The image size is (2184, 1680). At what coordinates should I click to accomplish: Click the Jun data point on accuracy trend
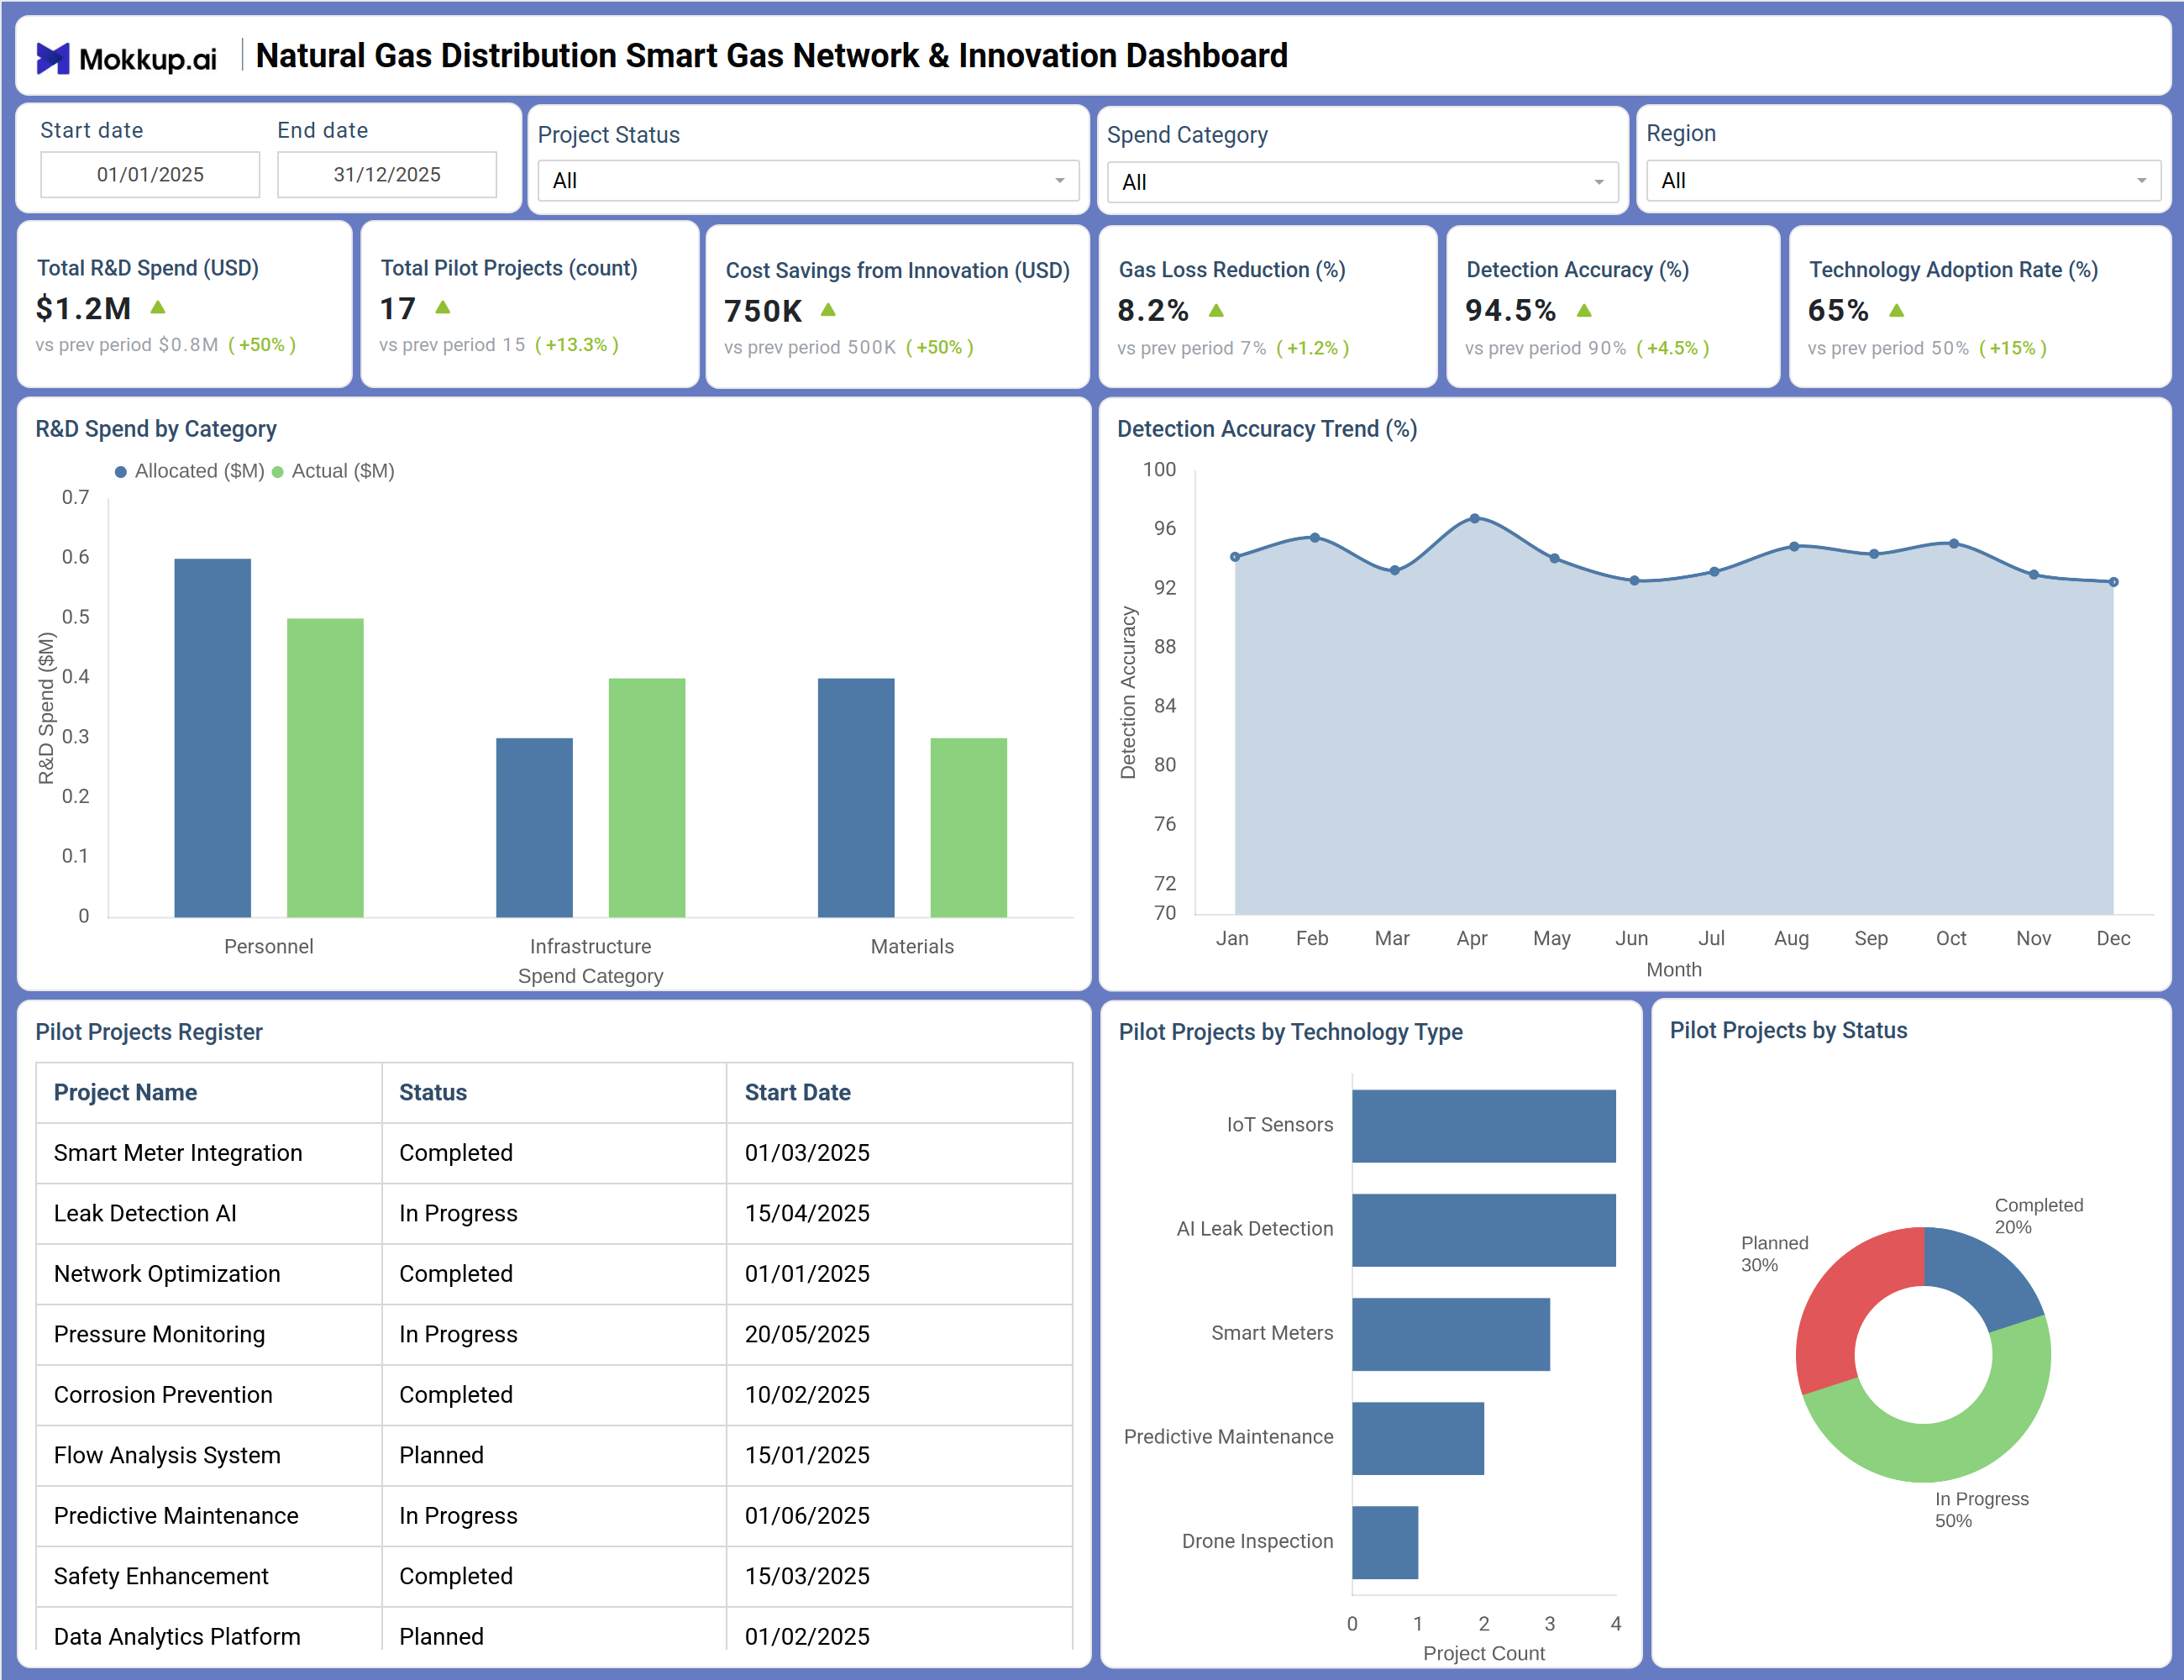click(x=1635, y=581)
